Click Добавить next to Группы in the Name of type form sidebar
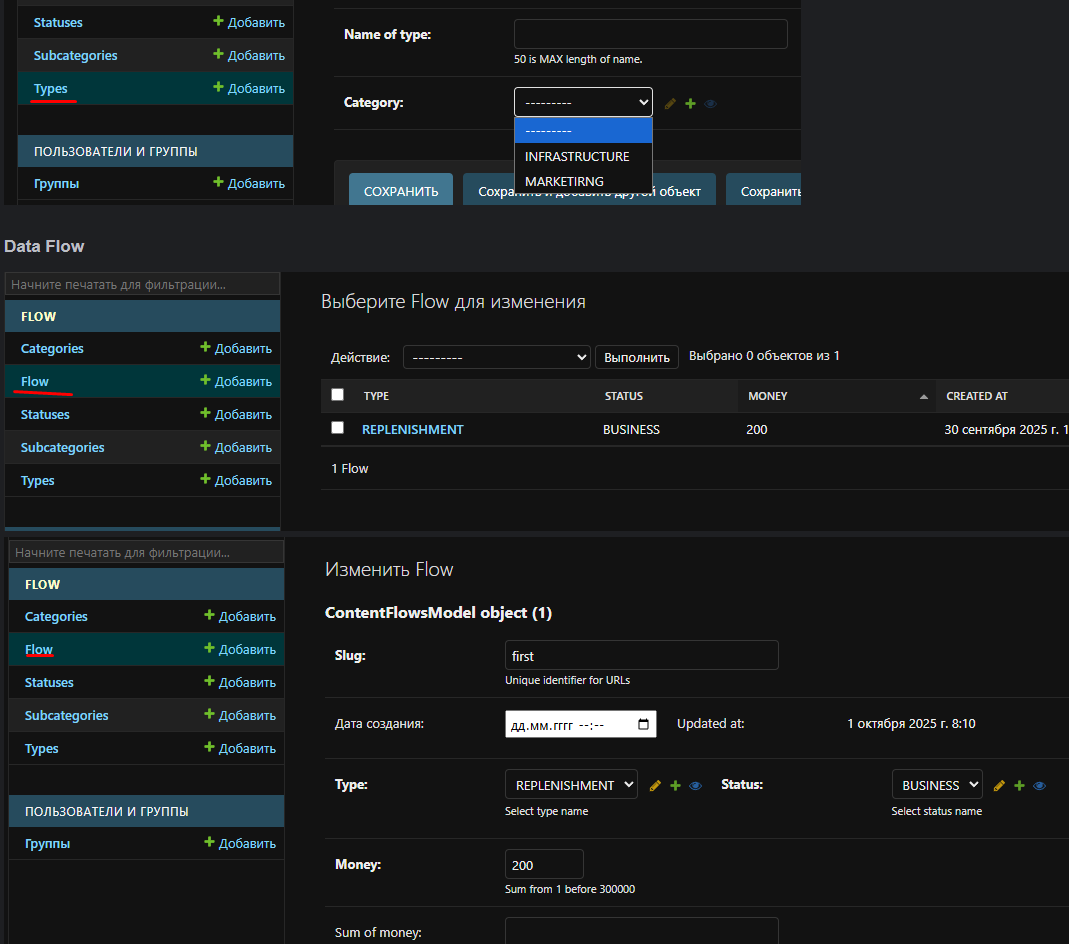Screen dimensions: 1069x944 pos(249,183)
